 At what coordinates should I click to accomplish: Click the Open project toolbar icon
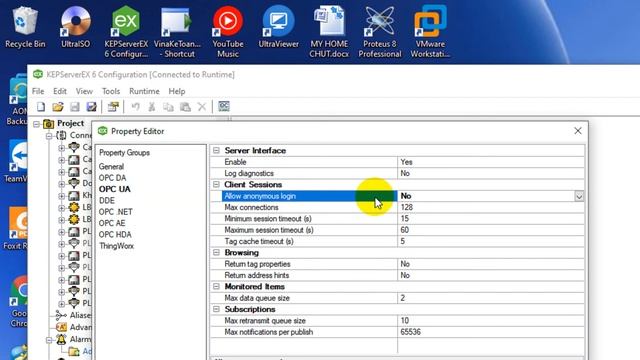(x=58, y=107)
